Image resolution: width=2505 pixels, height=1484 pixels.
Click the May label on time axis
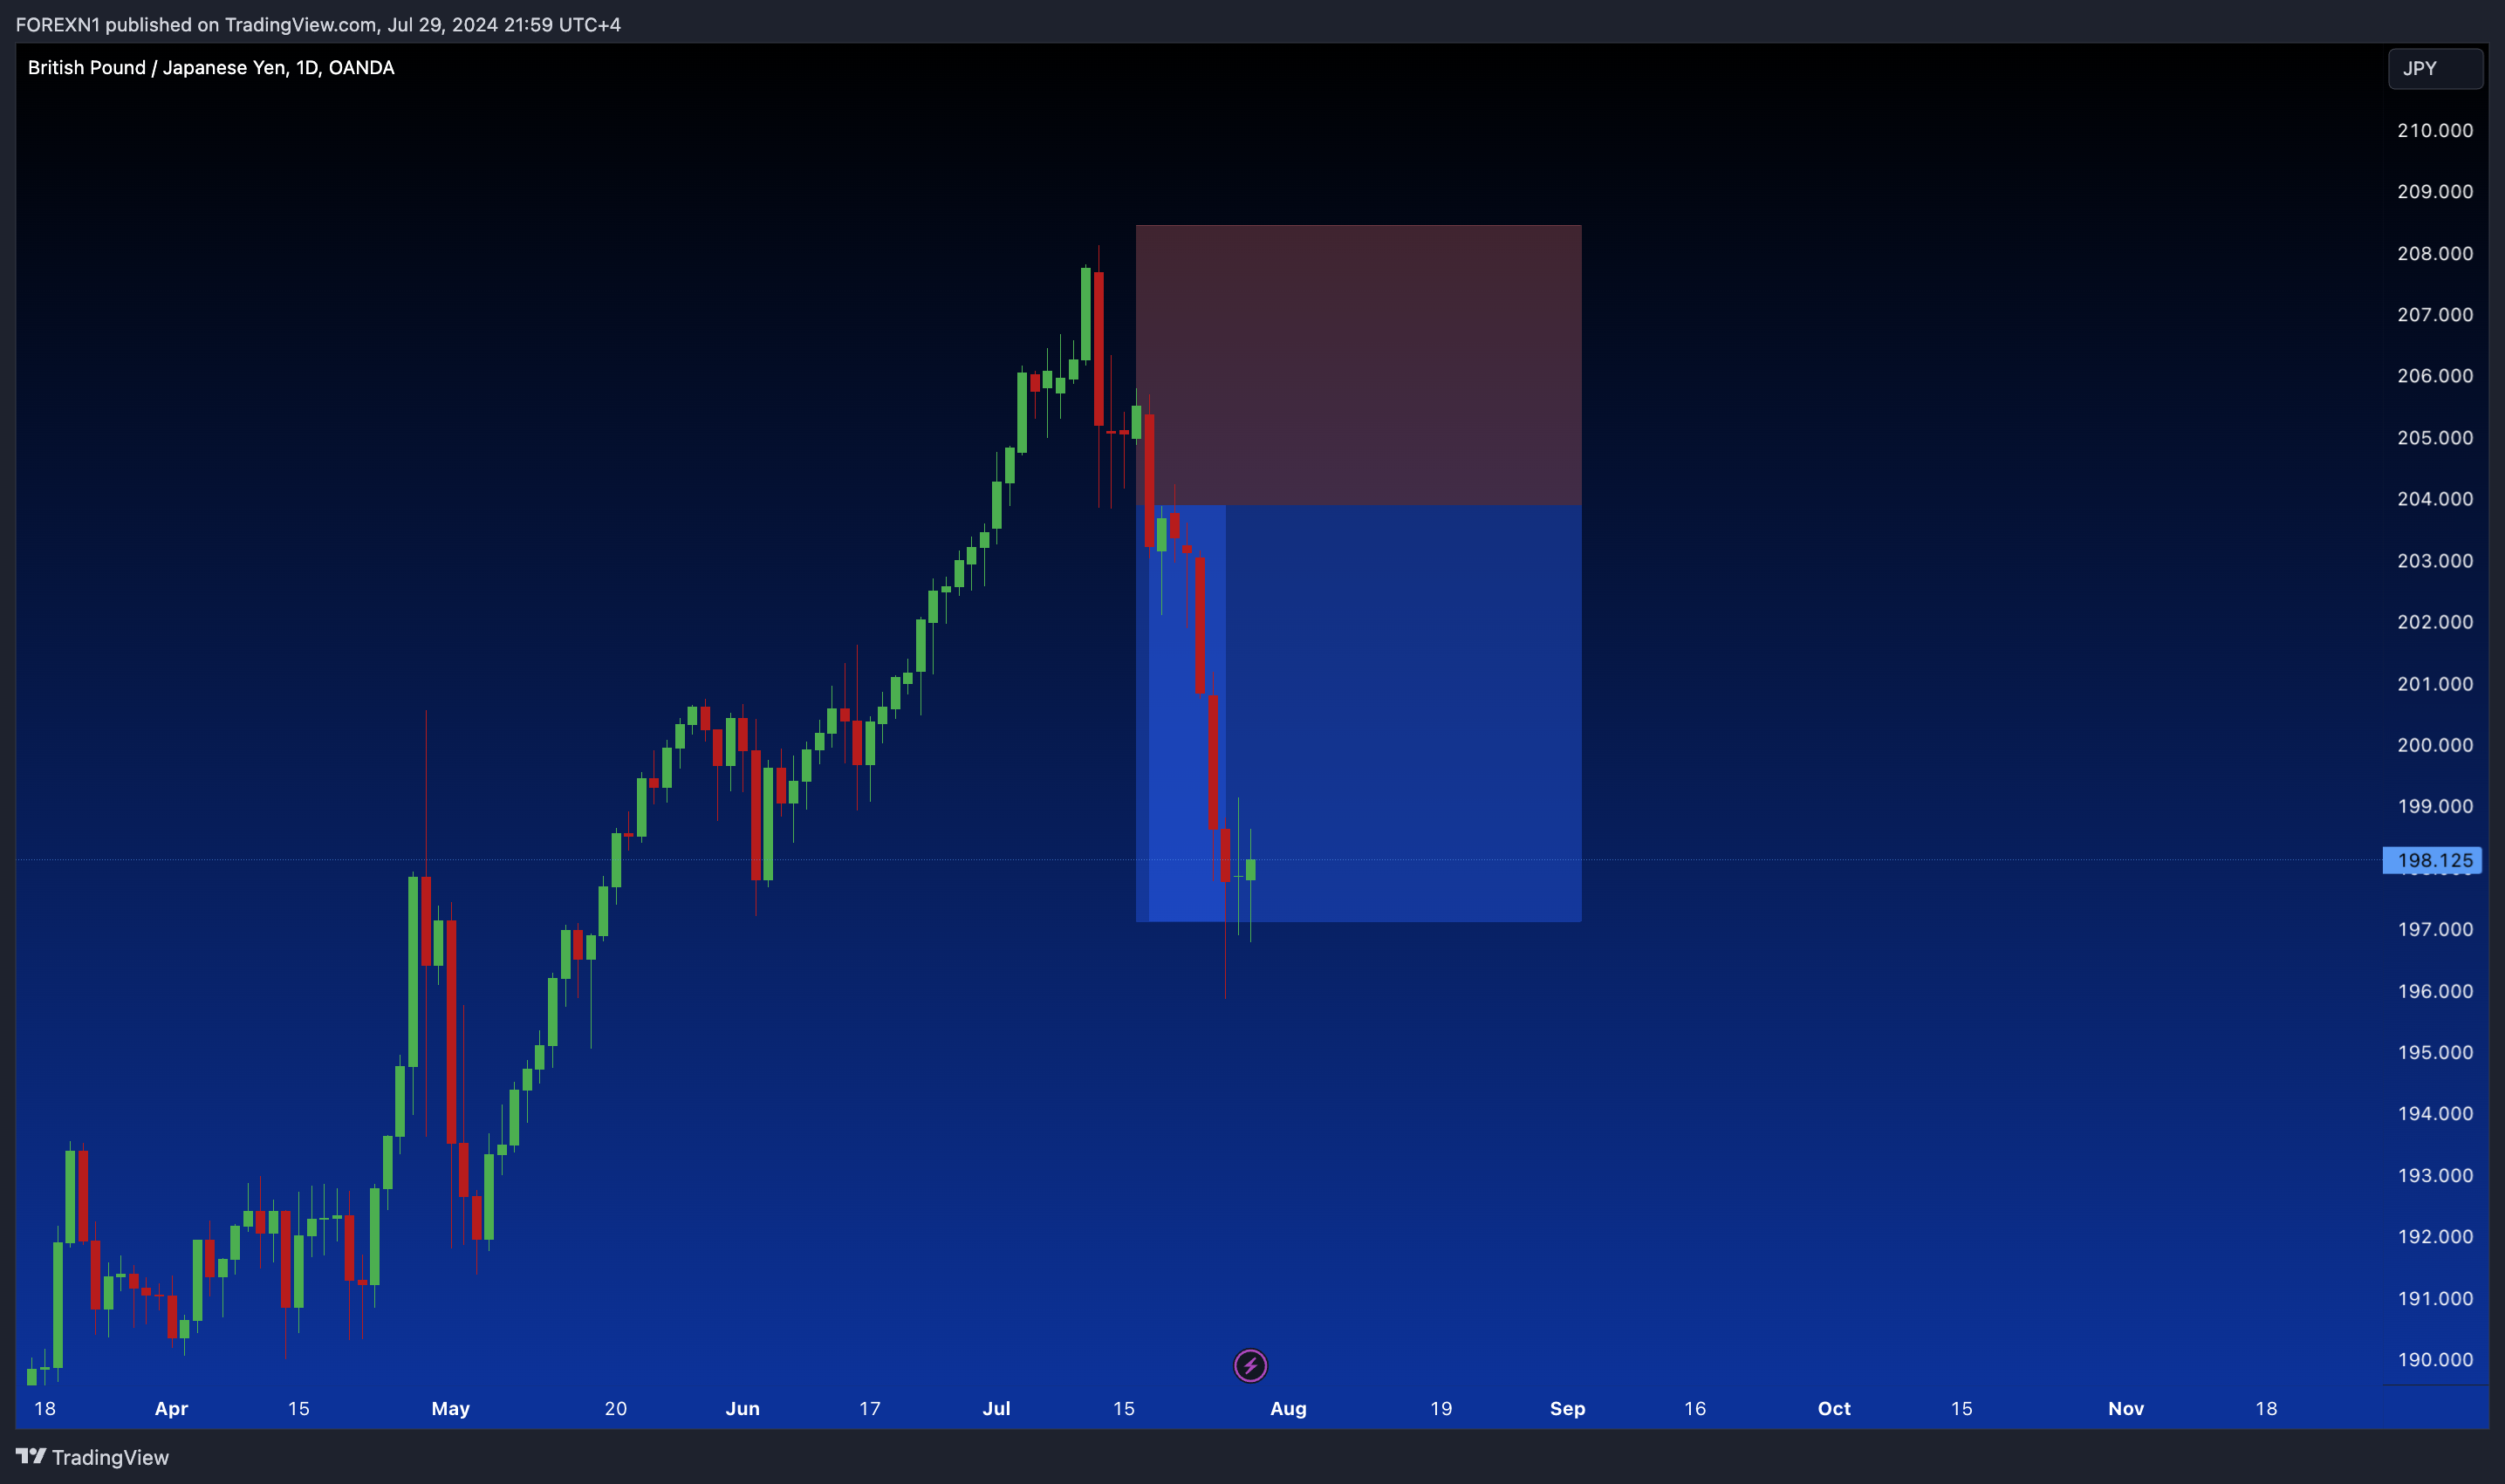(x=450, y=1408)
